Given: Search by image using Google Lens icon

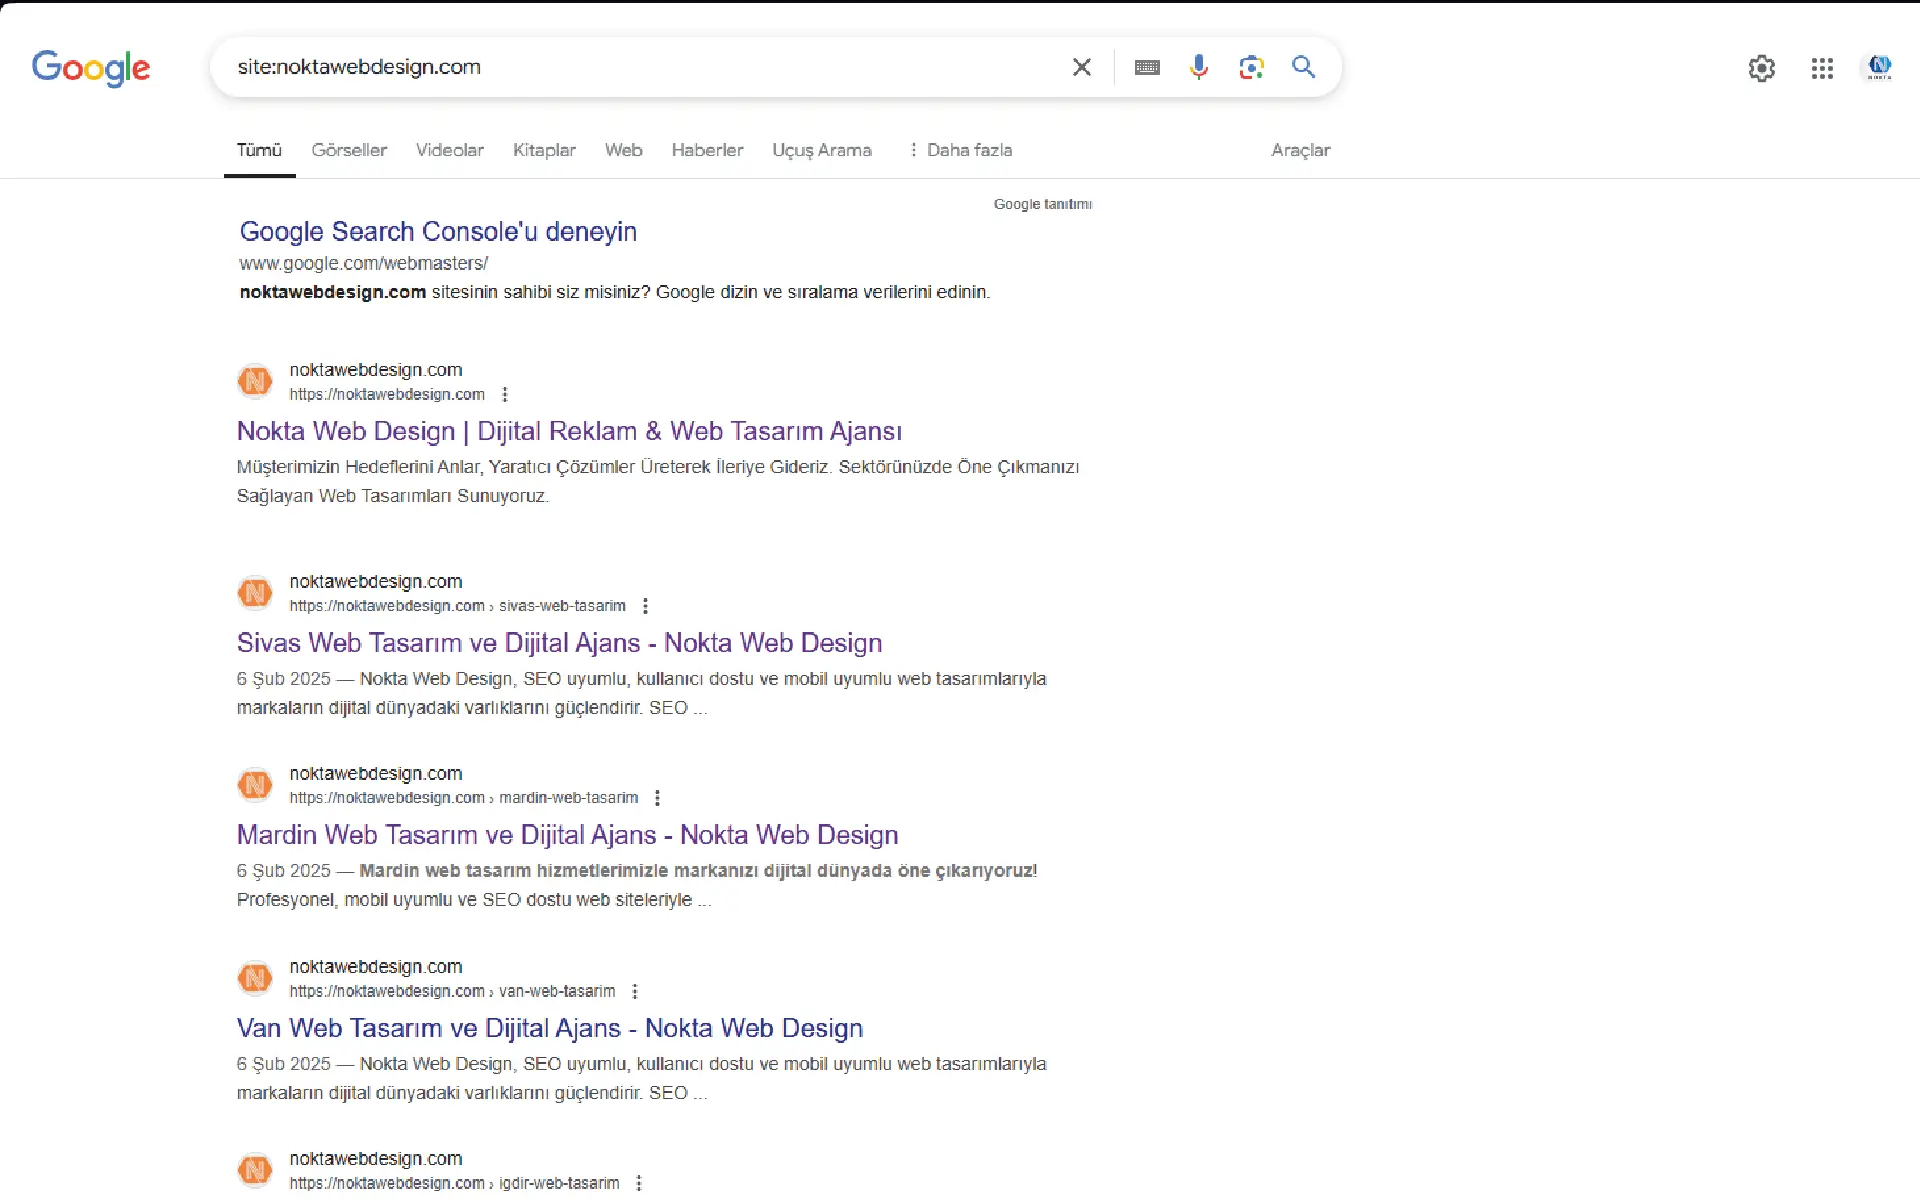Looking at the screenshot, I should tap(1251, 67).
